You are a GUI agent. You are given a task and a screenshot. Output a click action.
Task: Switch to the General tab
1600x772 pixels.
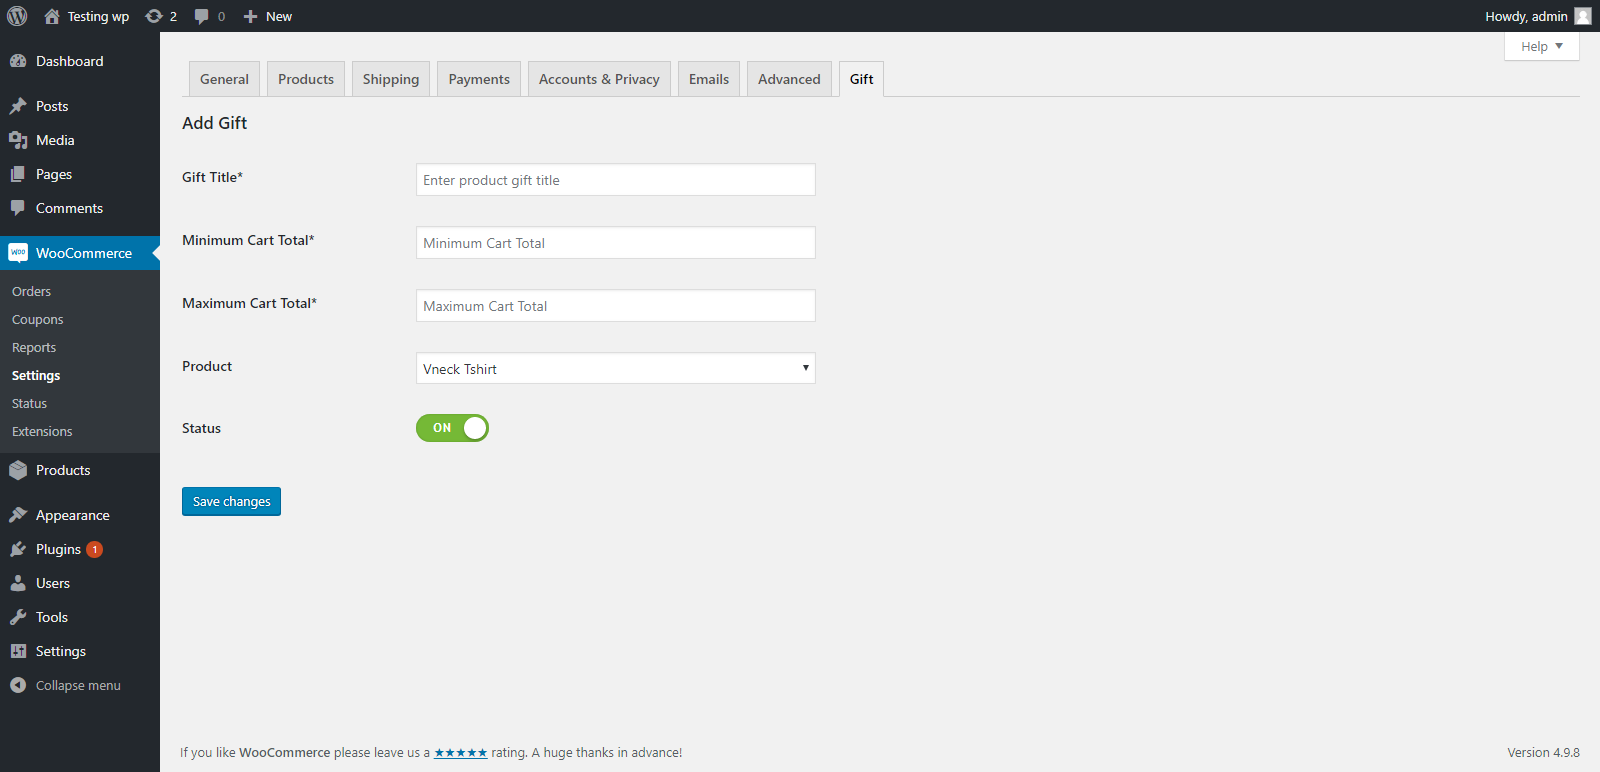click(x=224, y=79)
